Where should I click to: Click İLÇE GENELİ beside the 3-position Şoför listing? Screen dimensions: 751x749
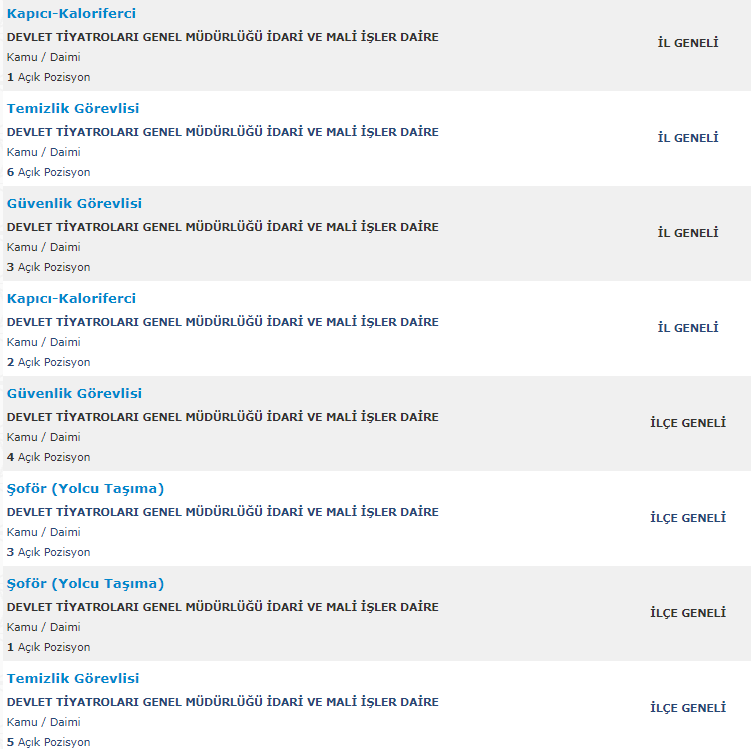point(688,518)
